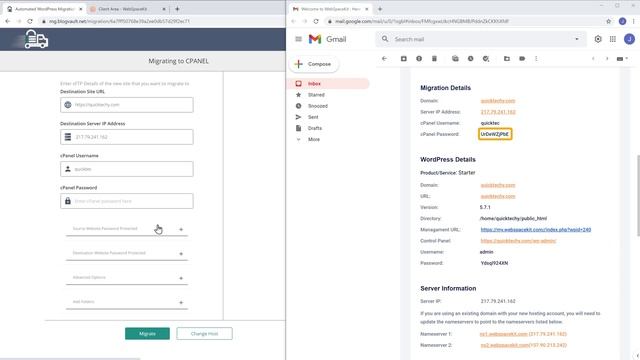Click the Gmail page vertical scrollbar
Screen dimensions: 640x360
click(x=638, y=195)
